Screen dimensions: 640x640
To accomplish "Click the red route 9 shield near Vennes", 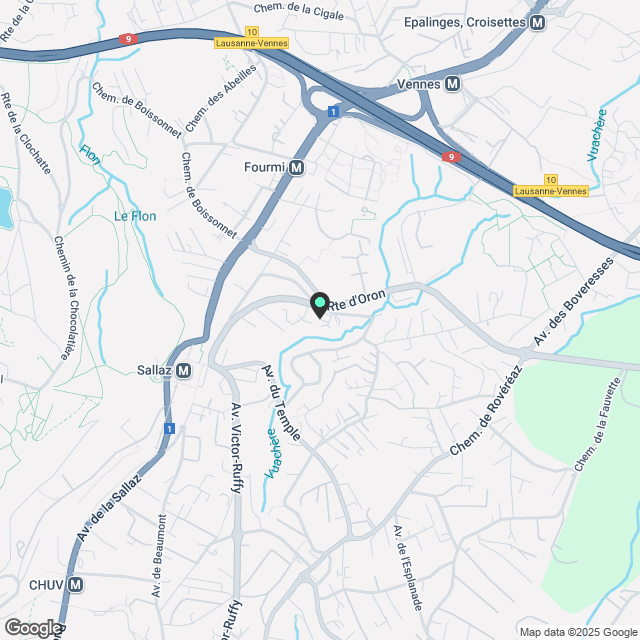I will (x=451, y=157).
